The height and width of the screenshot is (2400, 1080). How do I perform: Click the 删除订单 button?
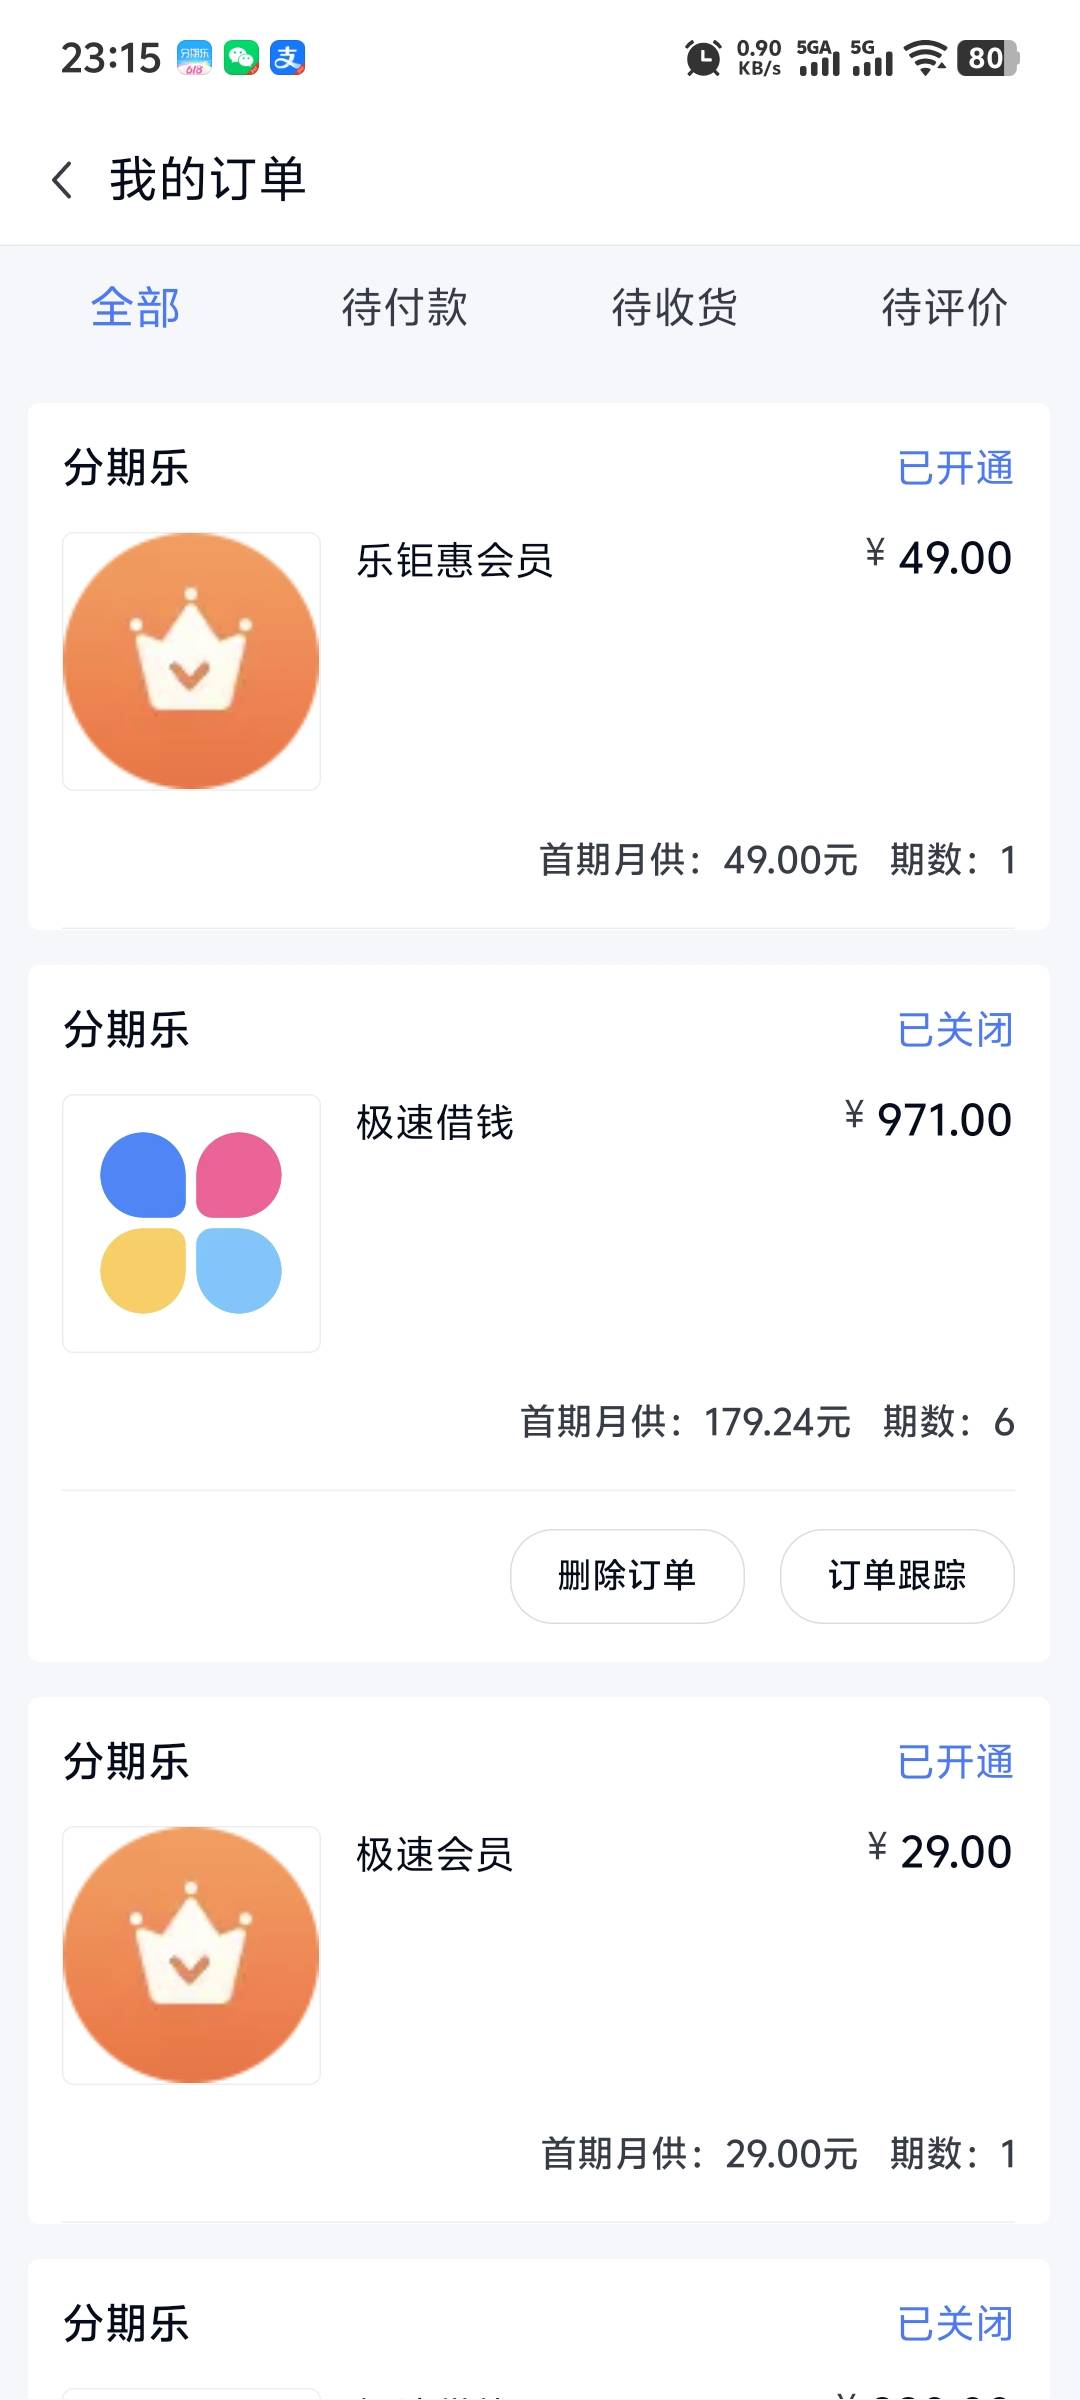627,1575
